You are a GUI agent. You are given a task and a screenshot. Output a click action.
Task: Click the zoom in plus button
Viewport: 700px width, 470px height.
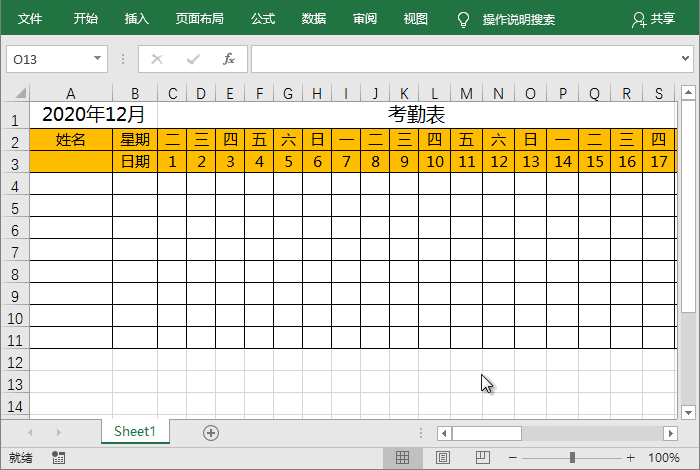click(x=630, y=458)
